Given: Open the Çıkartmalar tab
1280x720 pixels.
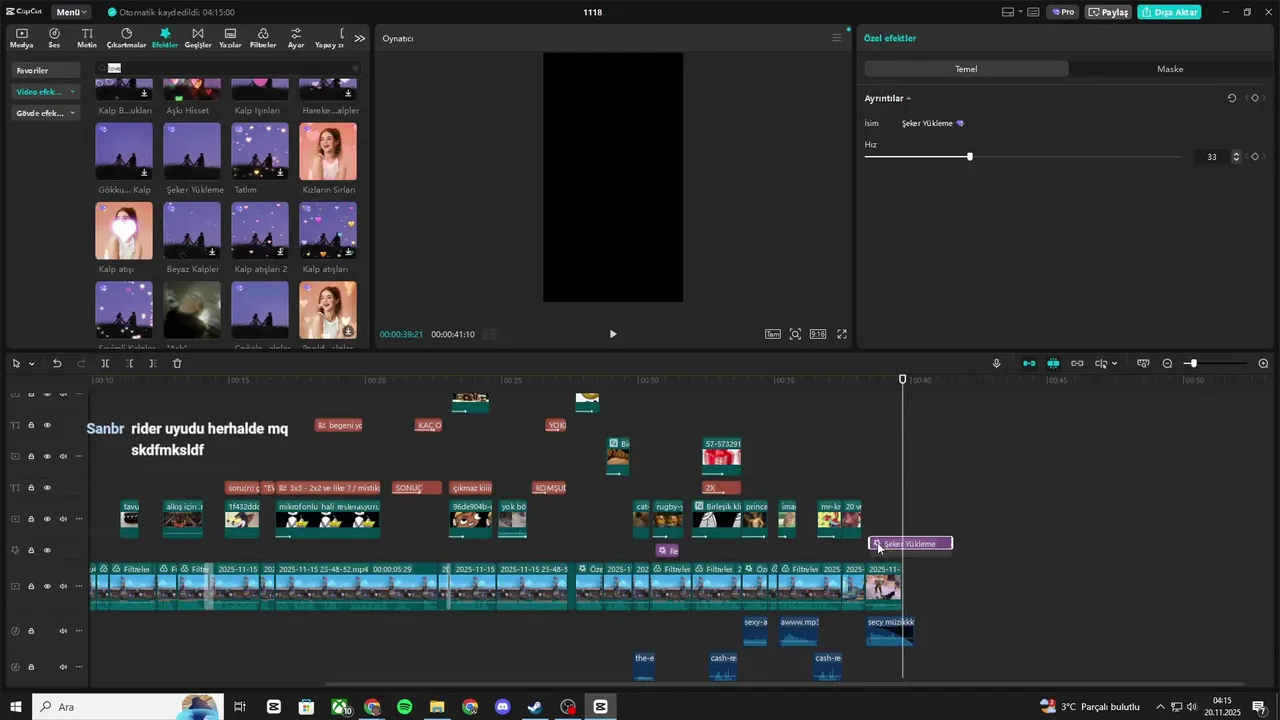Looking at the screenshot, I should point(126,38).
